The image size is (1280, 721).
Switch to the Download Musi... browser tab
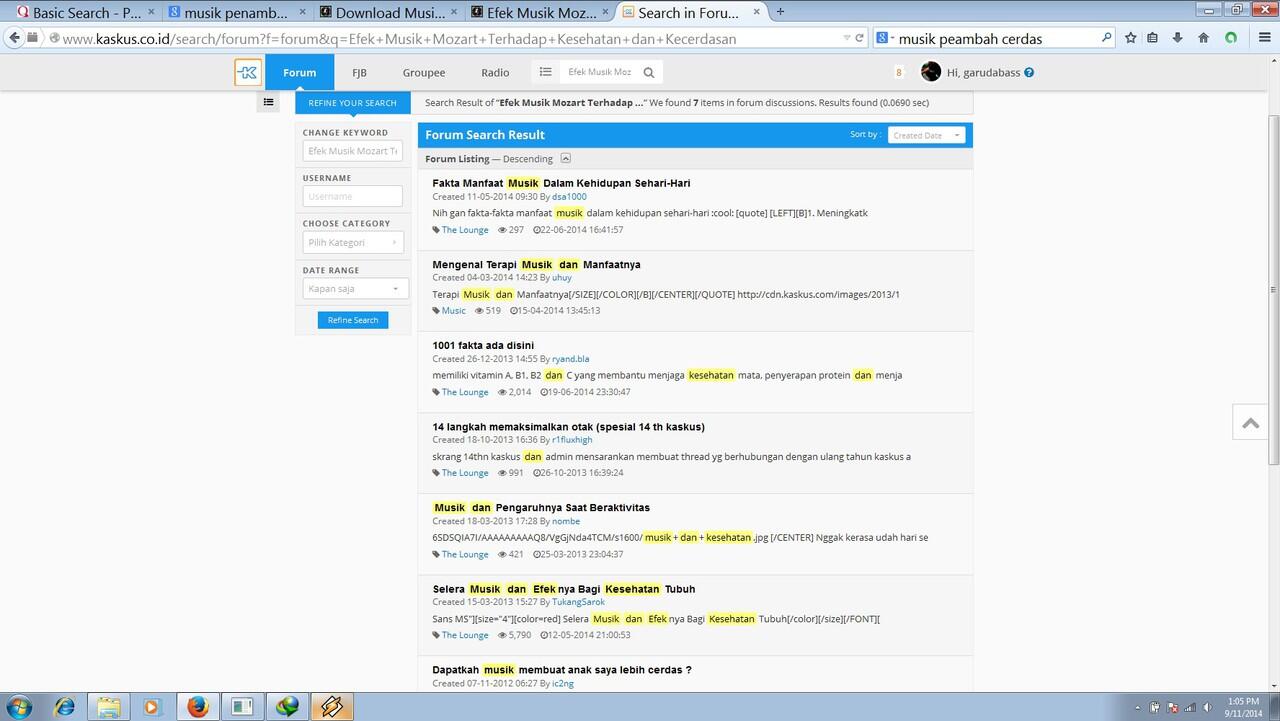pyautogui.click(x=386, y=12)
